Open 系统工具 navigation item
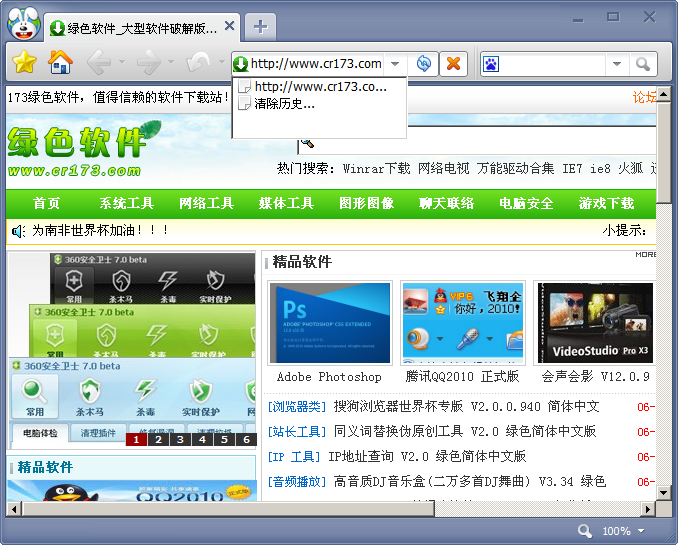Image resolution: width=678 pixels, height=545 pixels. point(127,203)
